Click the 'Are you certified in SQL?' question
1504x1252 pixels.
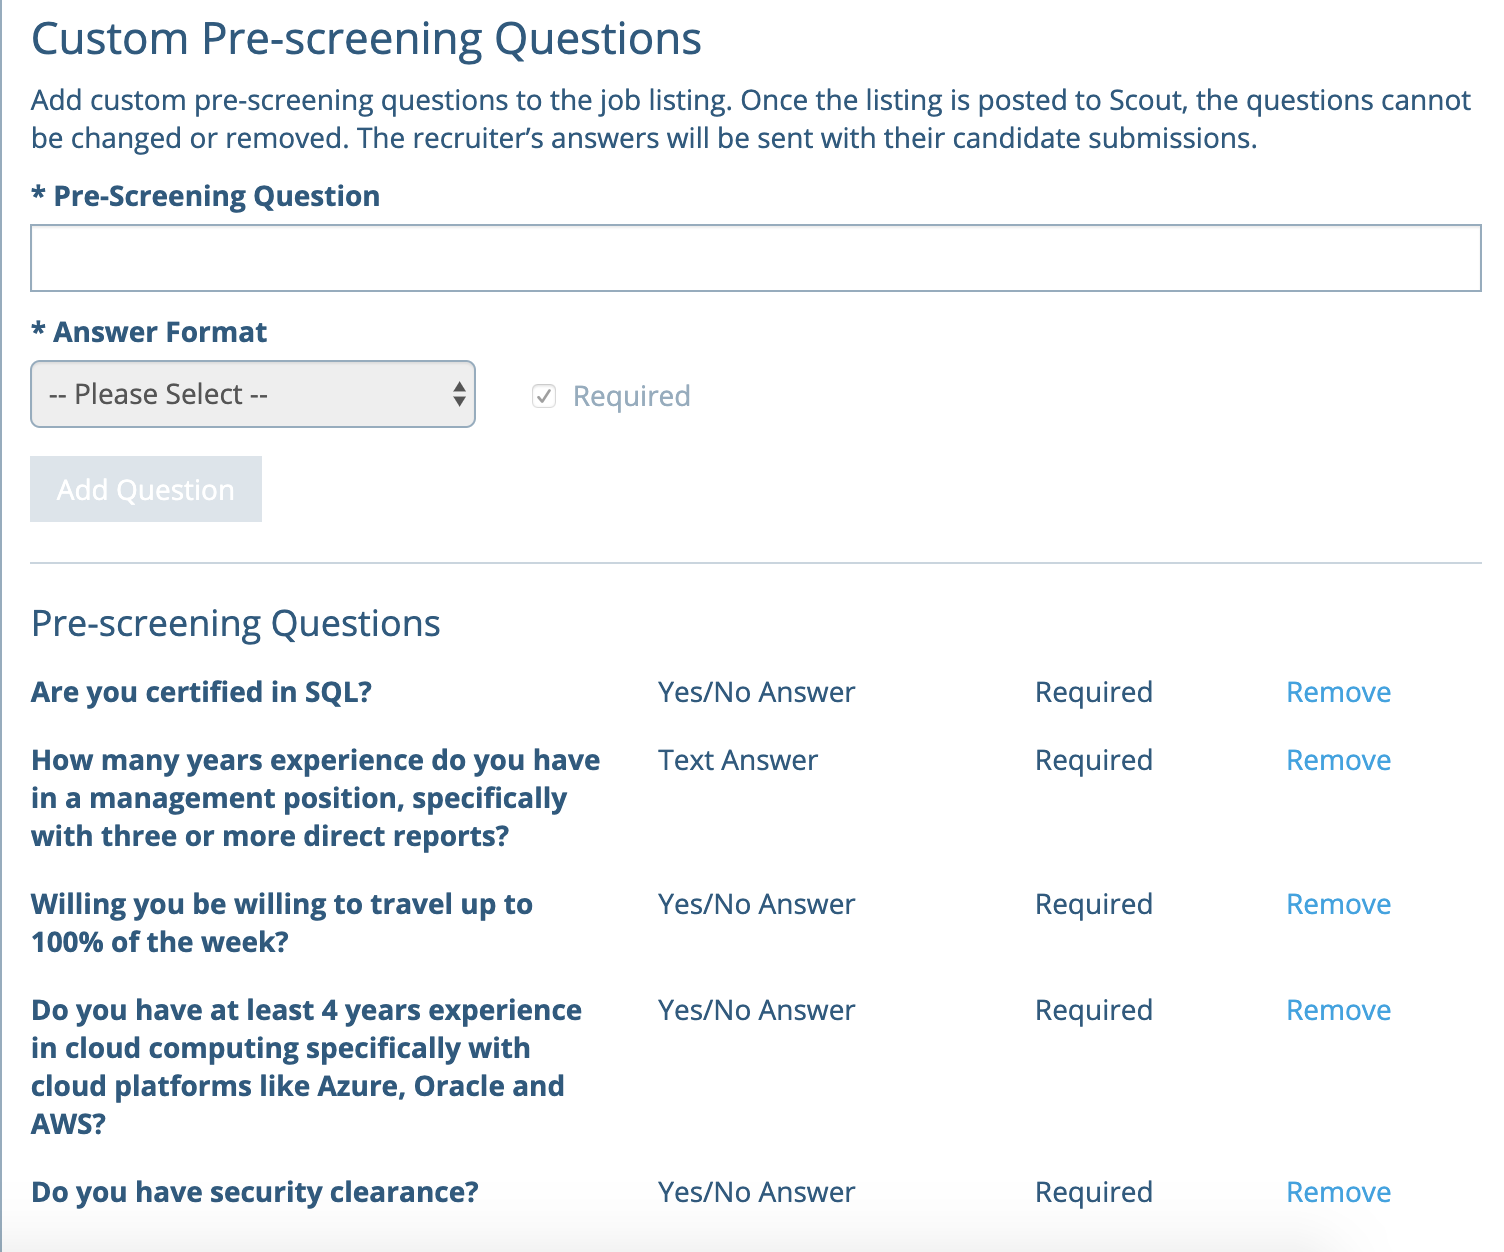click(201, 692)
